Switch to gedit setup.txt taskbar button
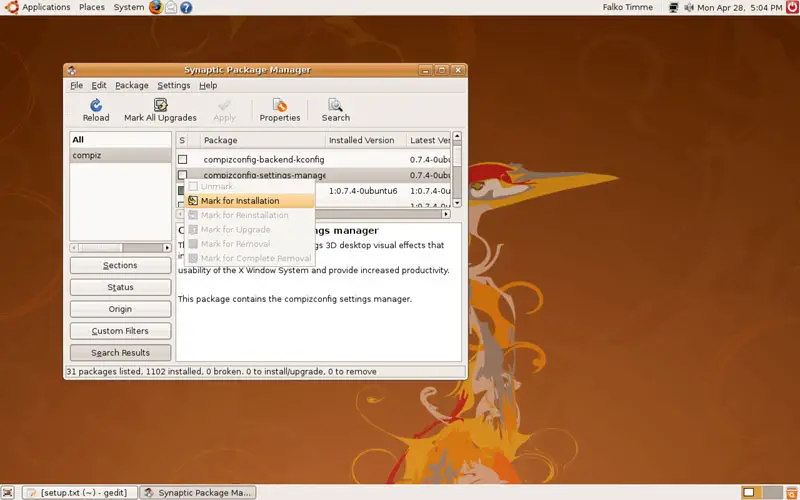The image size is (800, 500). click(x=81, y=492)
